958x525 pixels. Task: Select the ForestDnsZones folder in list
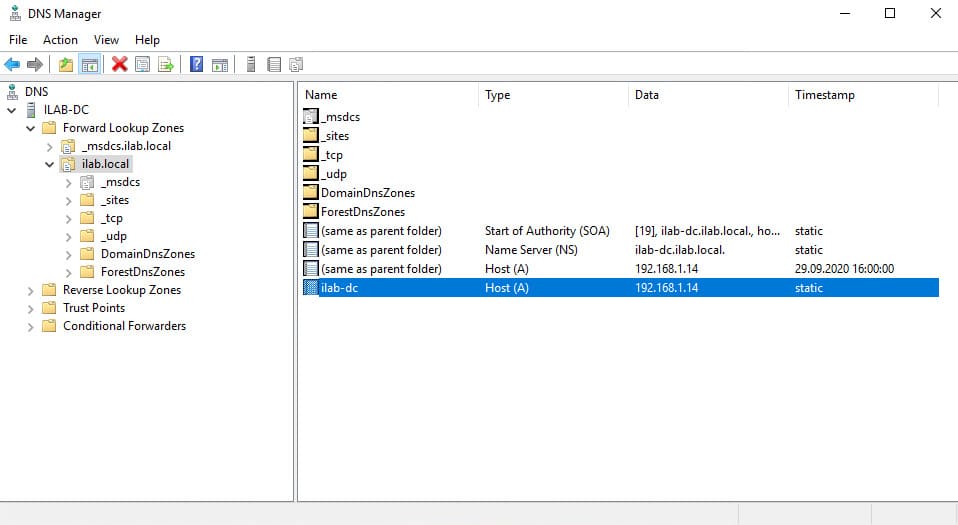(362, 212)
